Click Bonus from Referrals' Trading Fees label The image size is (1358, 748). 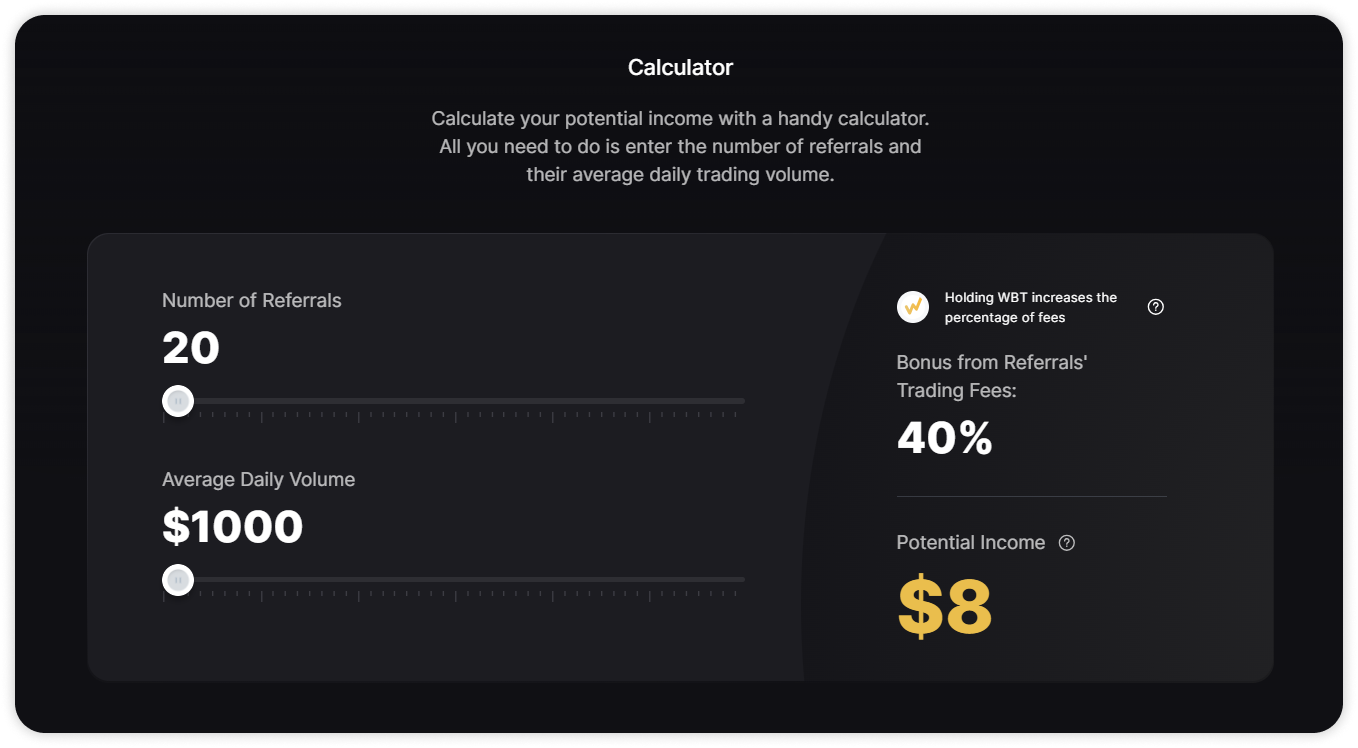tap(992, 376)
